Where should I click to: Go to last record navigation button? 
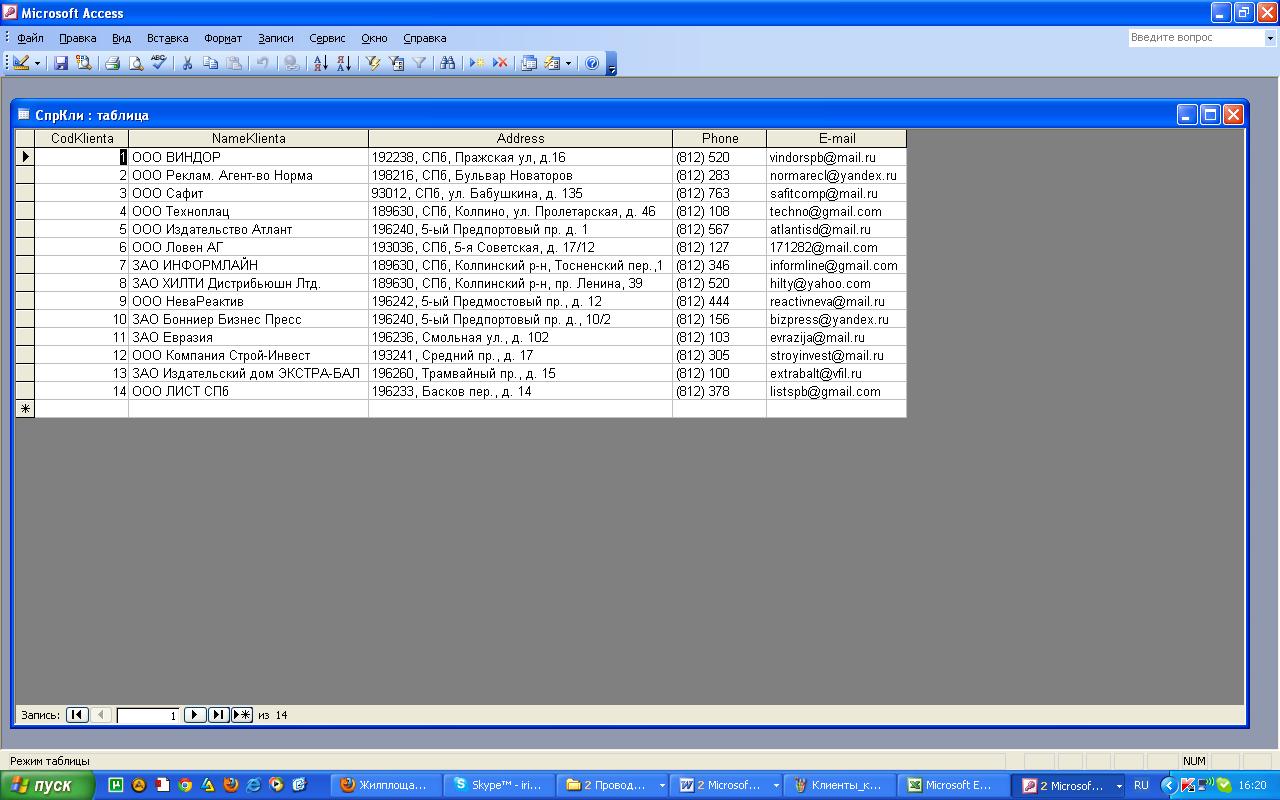coord(219,715)
